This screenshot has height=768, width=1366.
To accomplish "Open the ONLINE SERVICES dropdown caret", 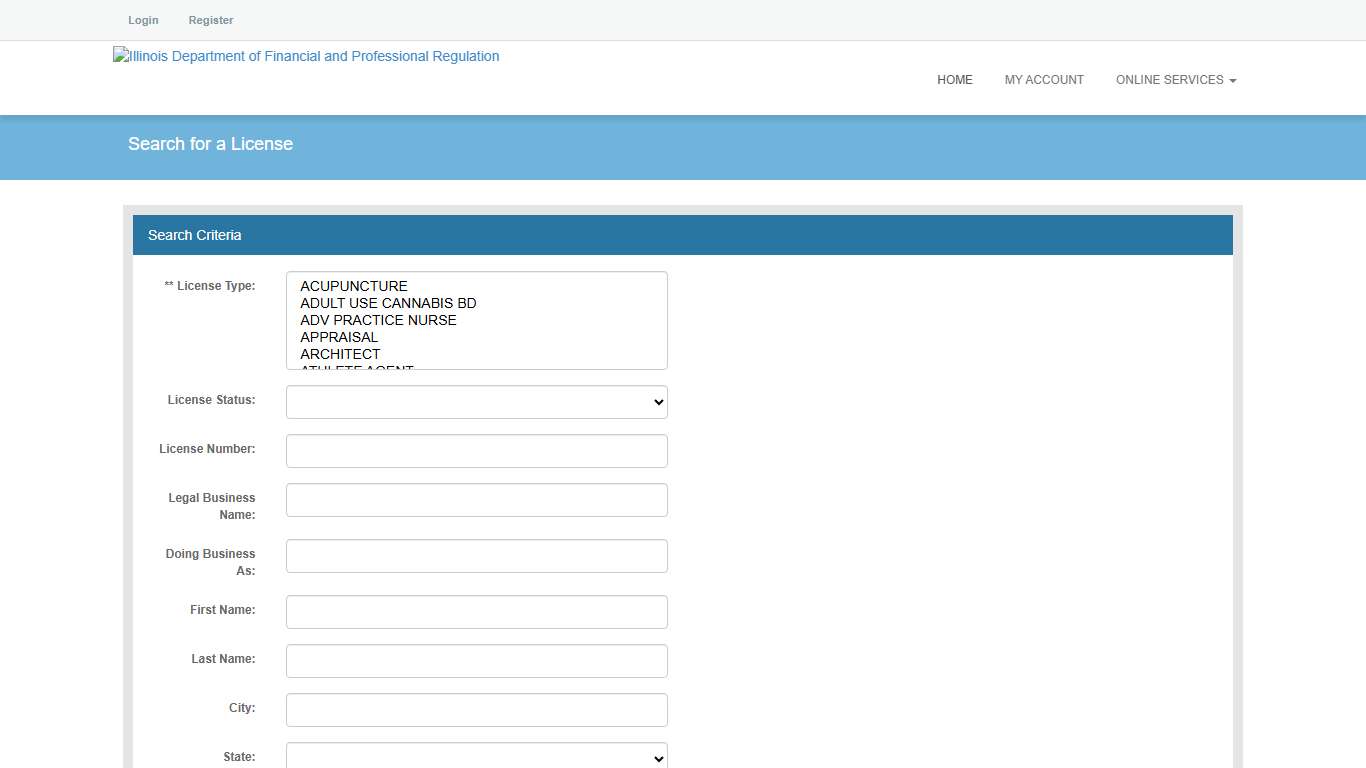I will tap(1232, 80).
